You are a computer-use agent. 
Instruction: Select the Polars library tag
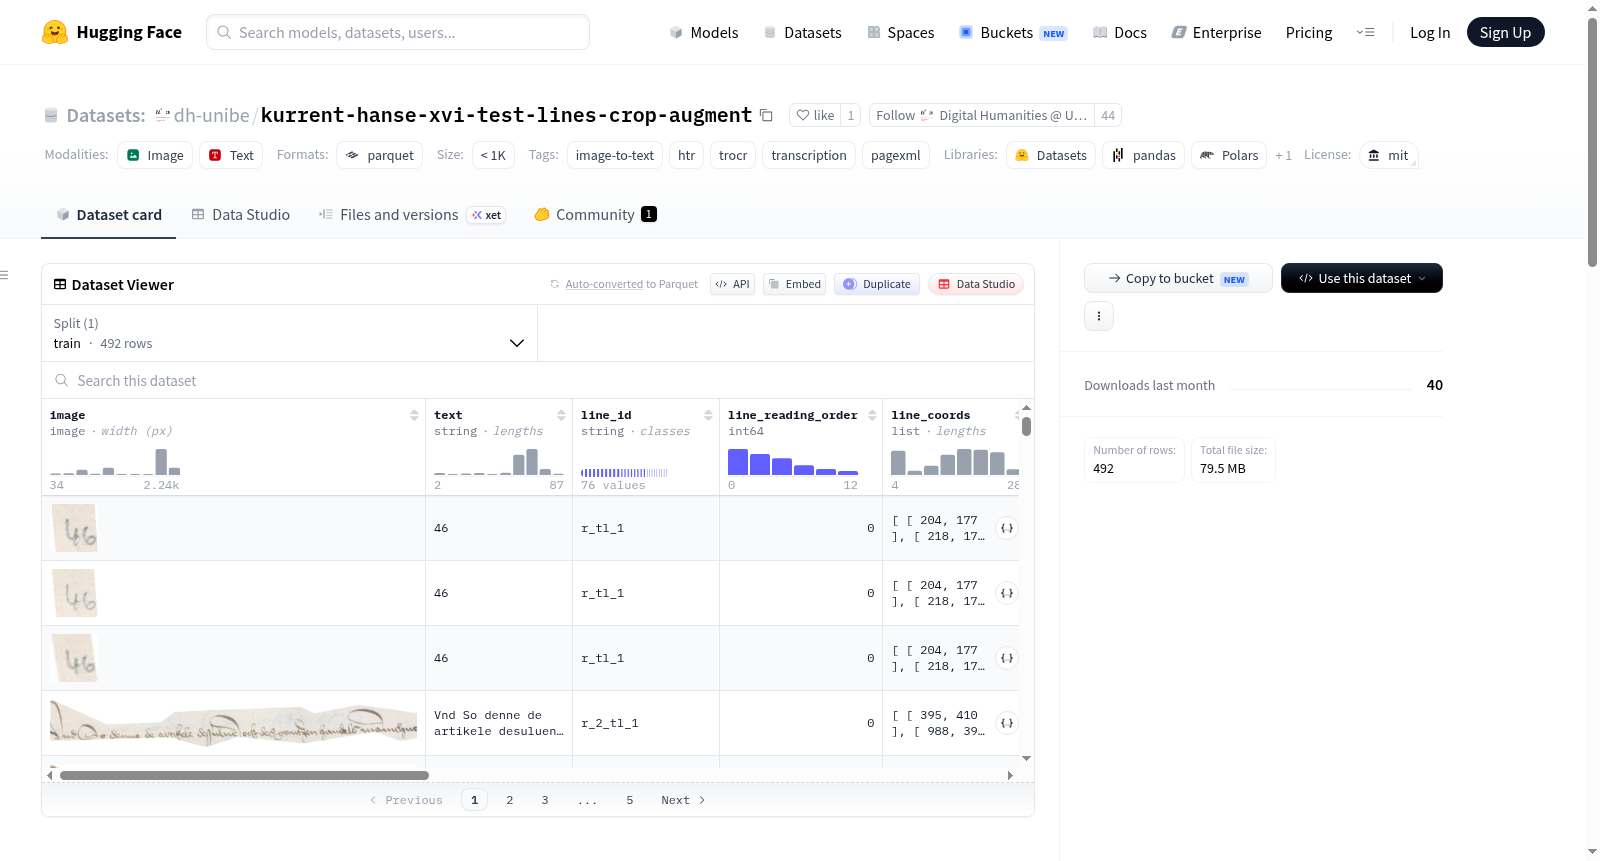point(1229,155)
